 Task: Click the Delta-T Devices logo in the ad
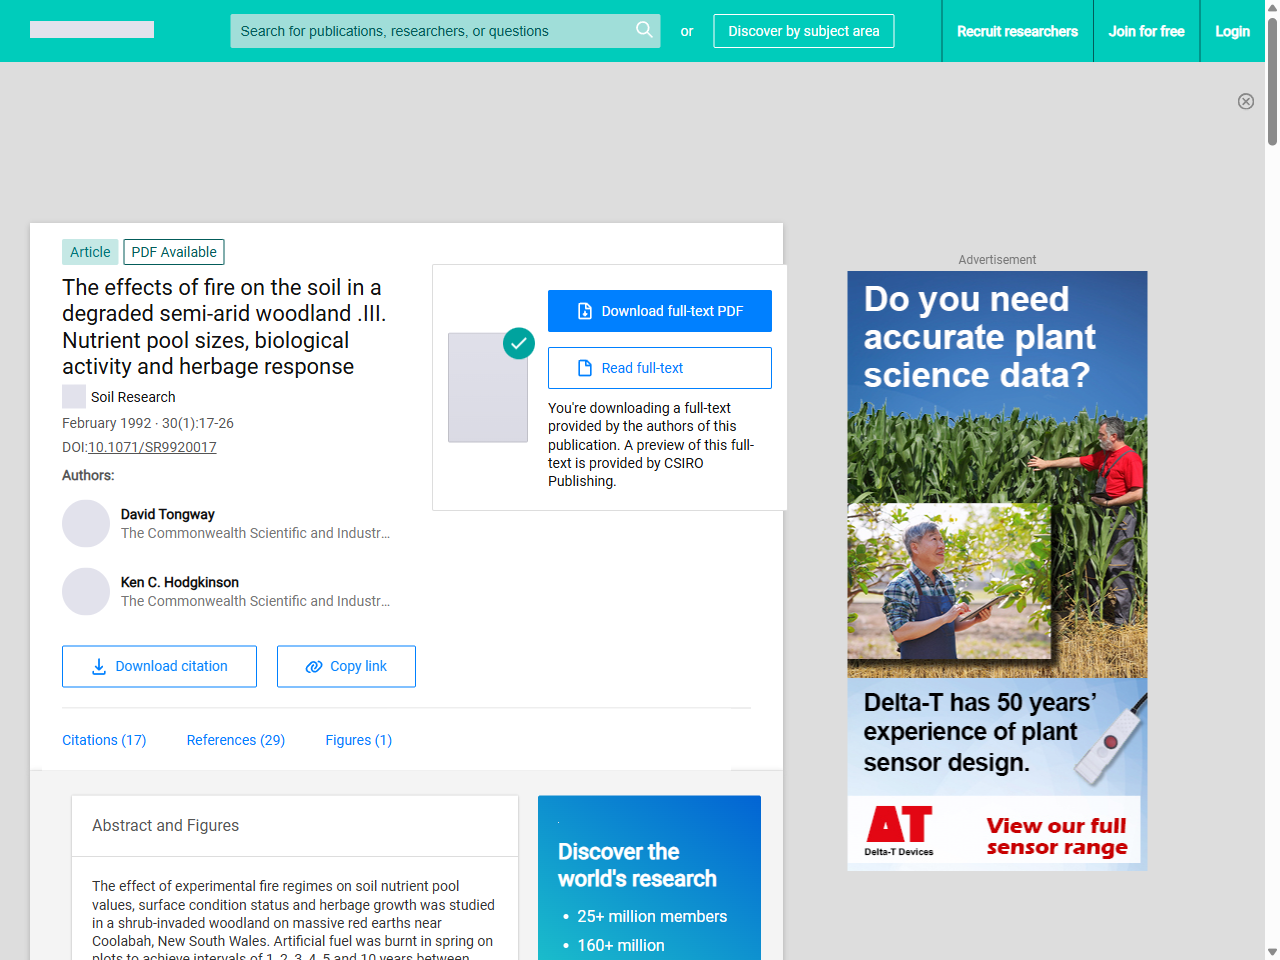click(x=899, y=831)
